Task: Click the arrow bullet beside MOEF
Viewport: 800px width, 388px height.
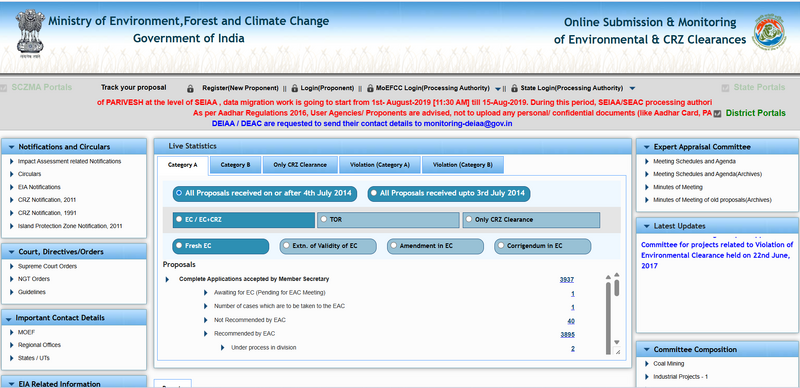Action: point(12,332)
